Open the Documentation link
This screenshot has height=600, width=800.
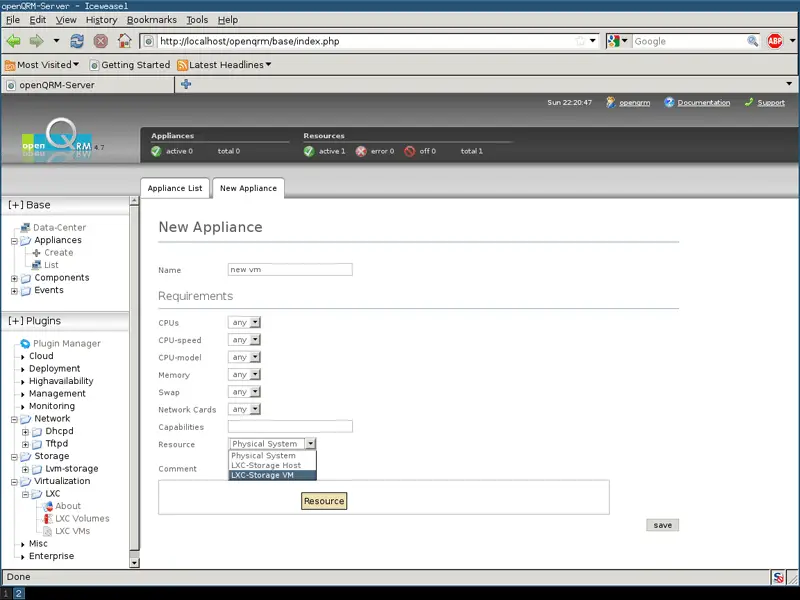(704, 103)
